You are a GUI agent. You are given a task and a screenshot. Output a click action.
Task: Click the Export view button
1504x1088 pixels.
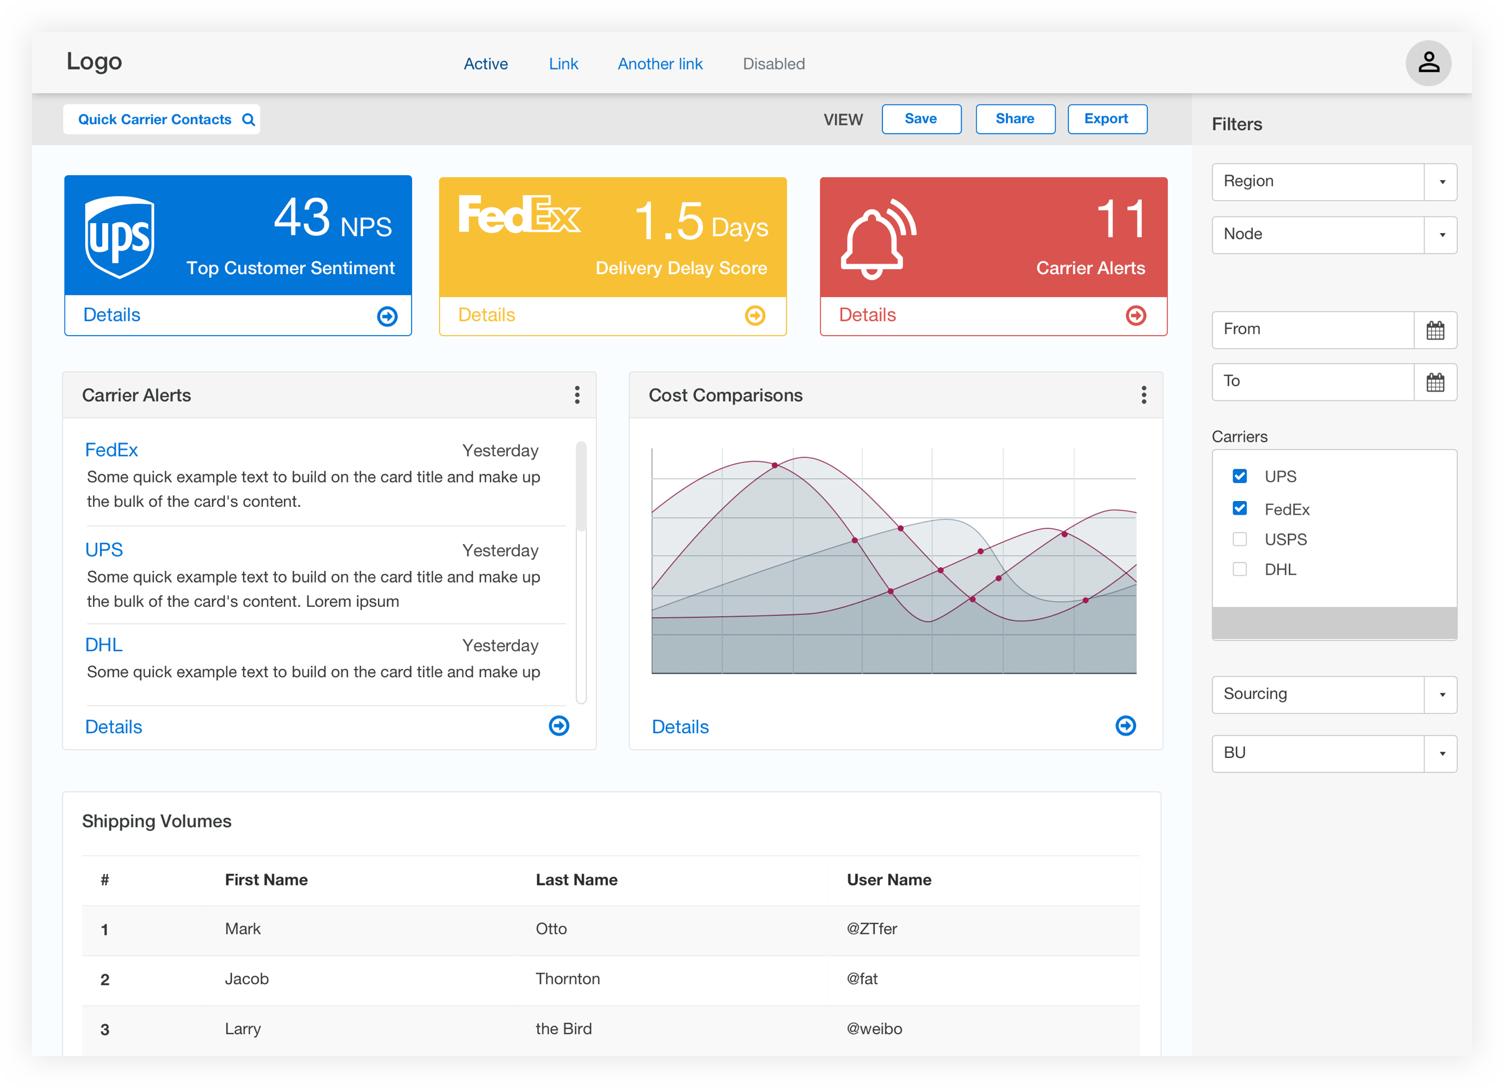pos(1107,119)
